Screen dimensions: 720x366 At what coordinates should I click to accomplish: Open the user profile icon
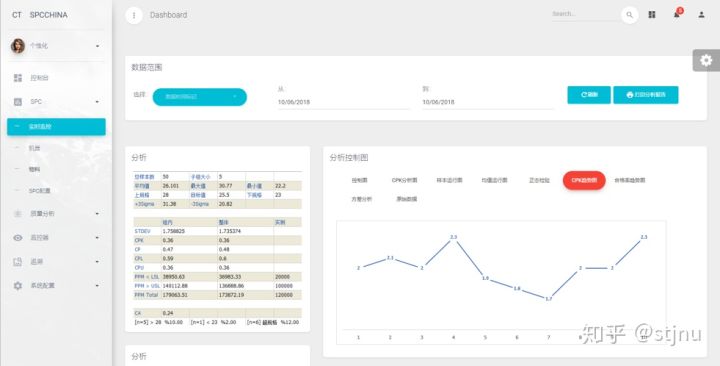pyautogui.click(x=701, y=15)
